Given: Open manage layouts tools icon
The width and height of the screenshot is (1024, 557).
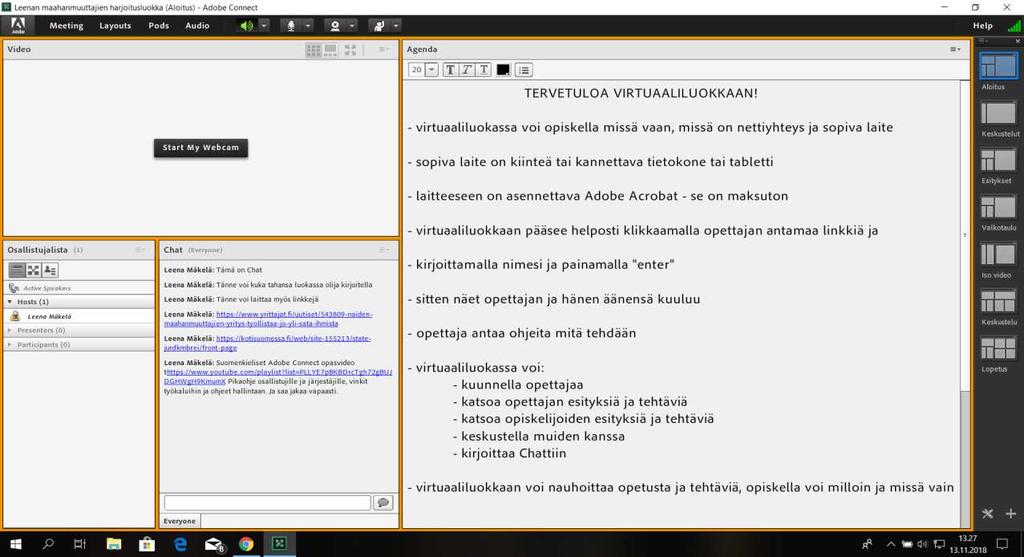Looking at the screenshot, I should (987, 514).
